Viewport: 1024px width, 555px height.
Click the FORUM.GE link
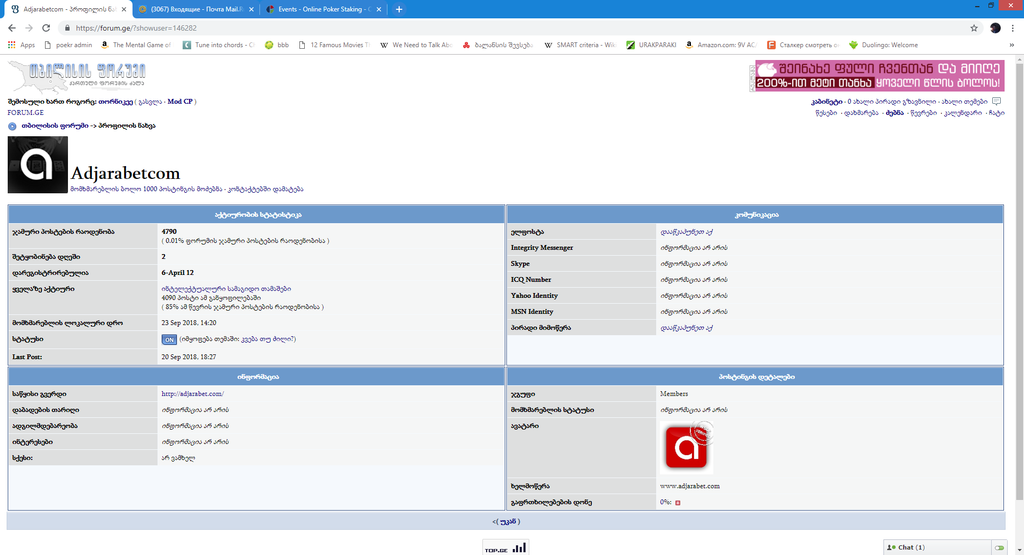[25, 113]
